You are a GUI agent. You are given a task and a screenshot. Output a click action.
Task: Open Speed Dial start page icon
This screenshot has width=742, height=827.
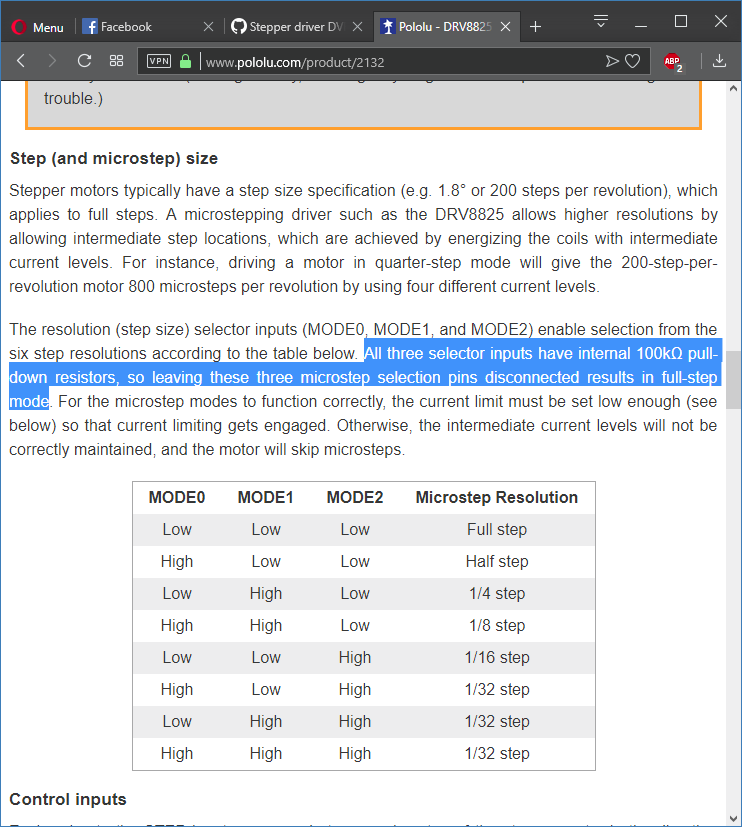tap(116, 61)
